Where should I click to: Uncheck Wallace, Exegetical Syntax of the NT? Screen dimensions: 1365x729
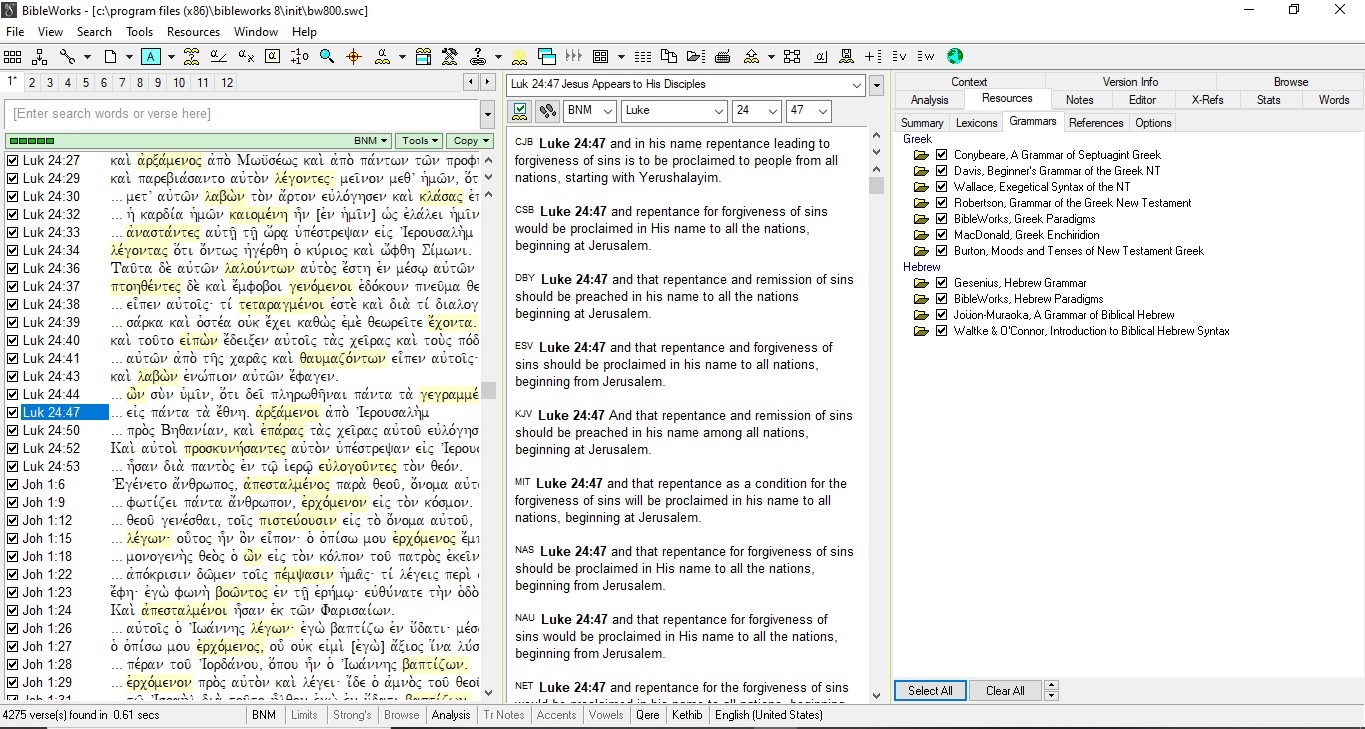pyautogui.click(x=941, y=187)
